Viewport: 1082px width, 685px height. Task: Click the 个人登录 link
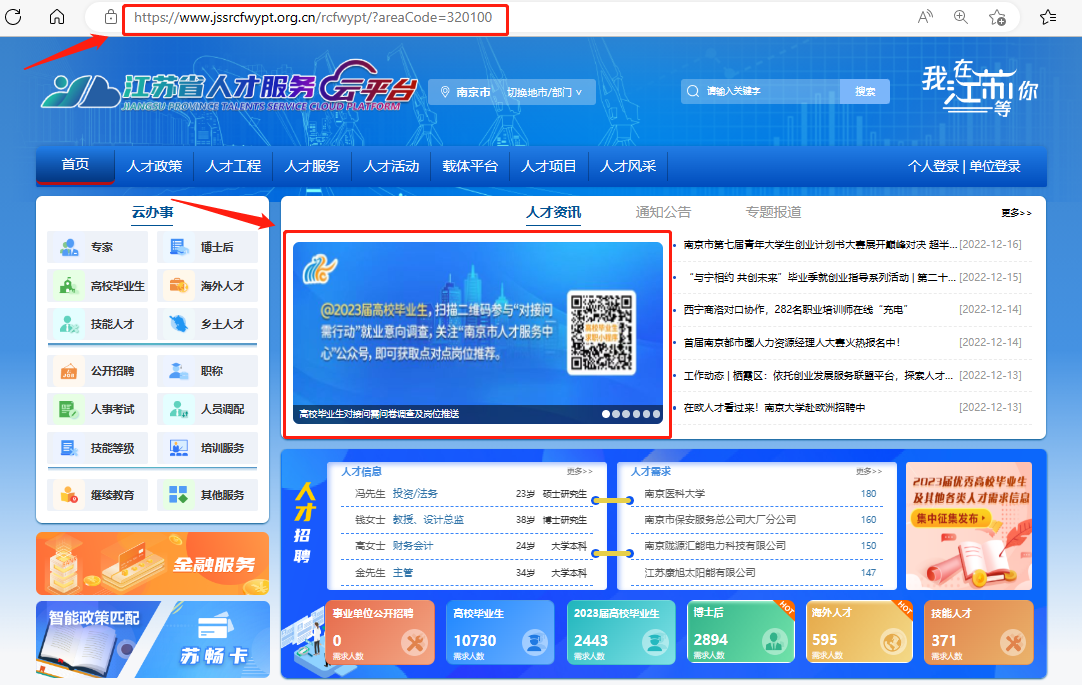point(933,166)
